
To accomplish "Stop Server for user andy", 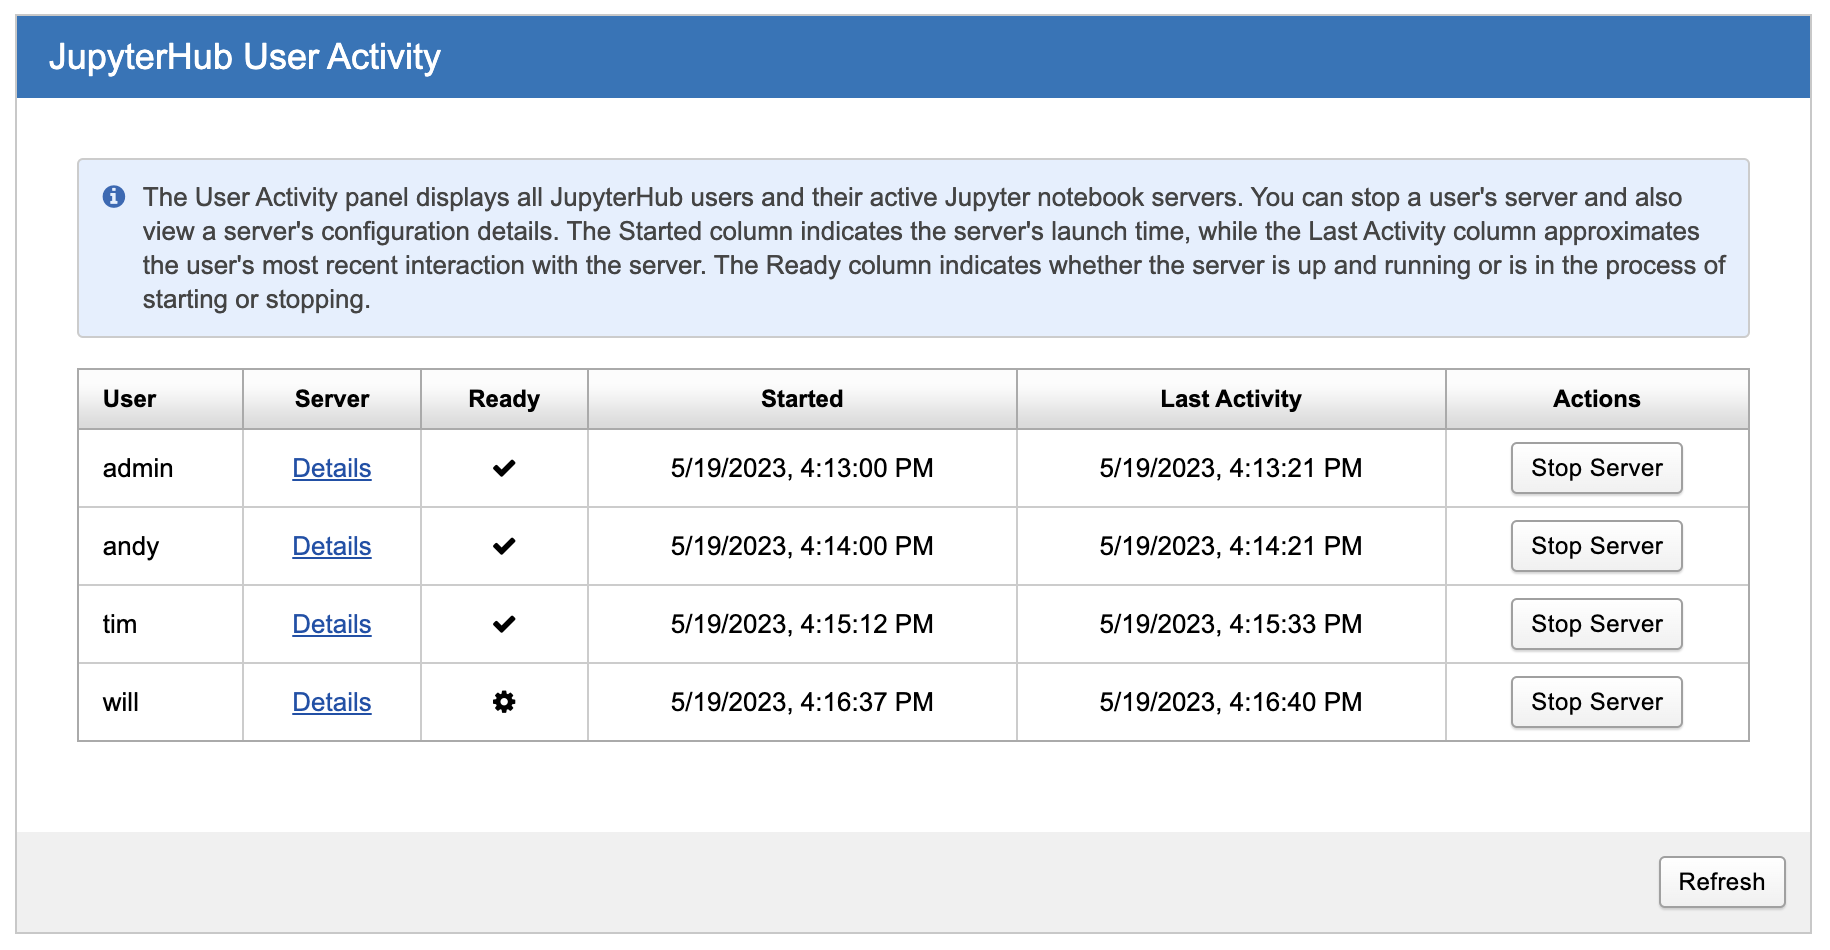I will point(1596,546).
